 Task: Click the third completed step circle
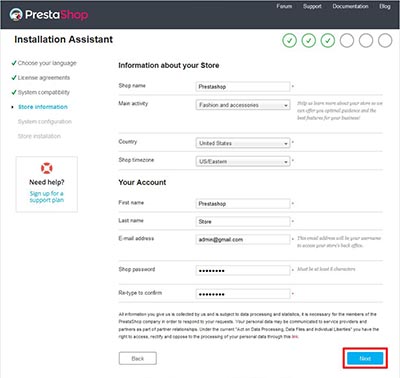click(x=328, y=40)
